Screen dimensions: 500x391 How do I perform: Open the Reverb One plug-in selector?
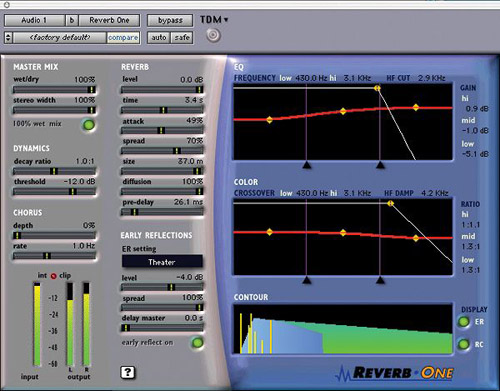pyautogui.click(x=109, y=20)
